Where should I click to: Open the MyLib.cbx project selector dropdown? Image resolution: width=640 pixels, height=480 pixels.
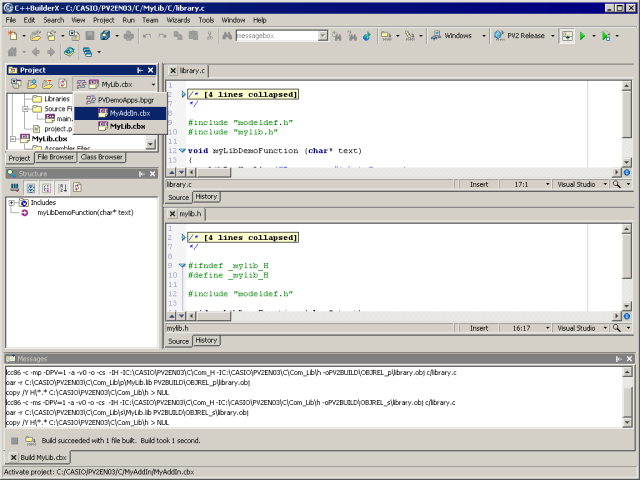point(153,84)
